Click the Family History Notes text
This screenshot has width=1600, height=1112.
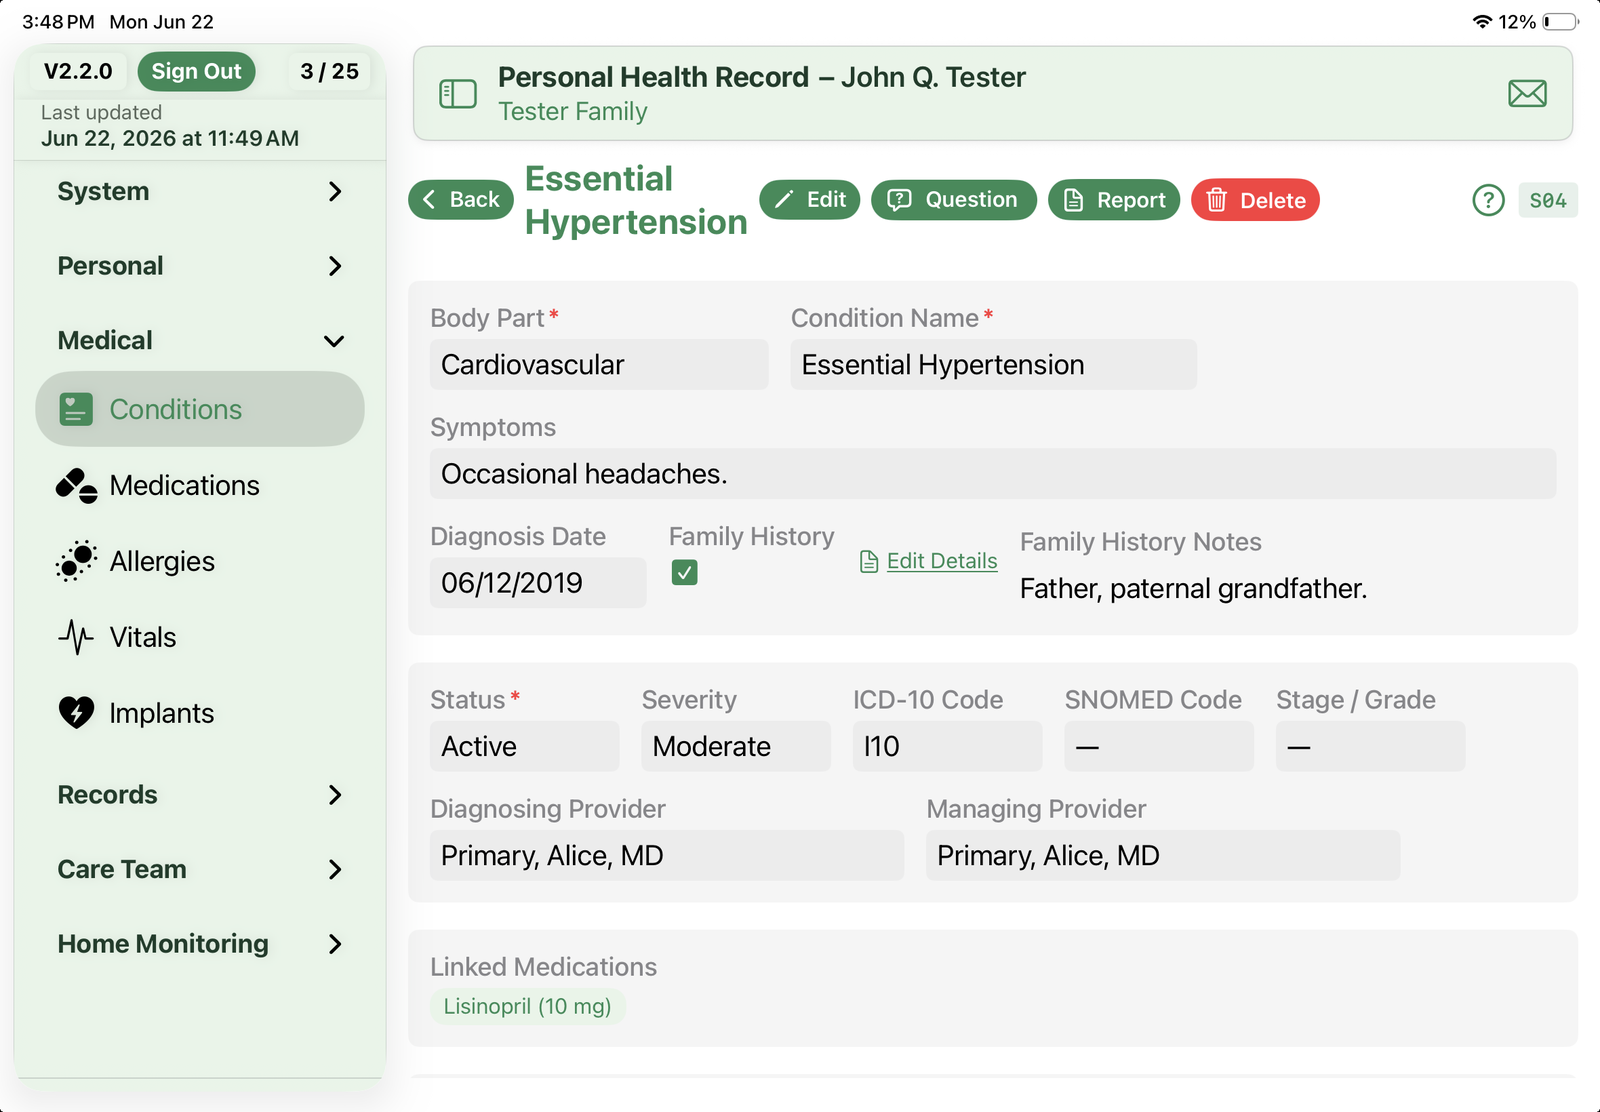click(1193, 589)
